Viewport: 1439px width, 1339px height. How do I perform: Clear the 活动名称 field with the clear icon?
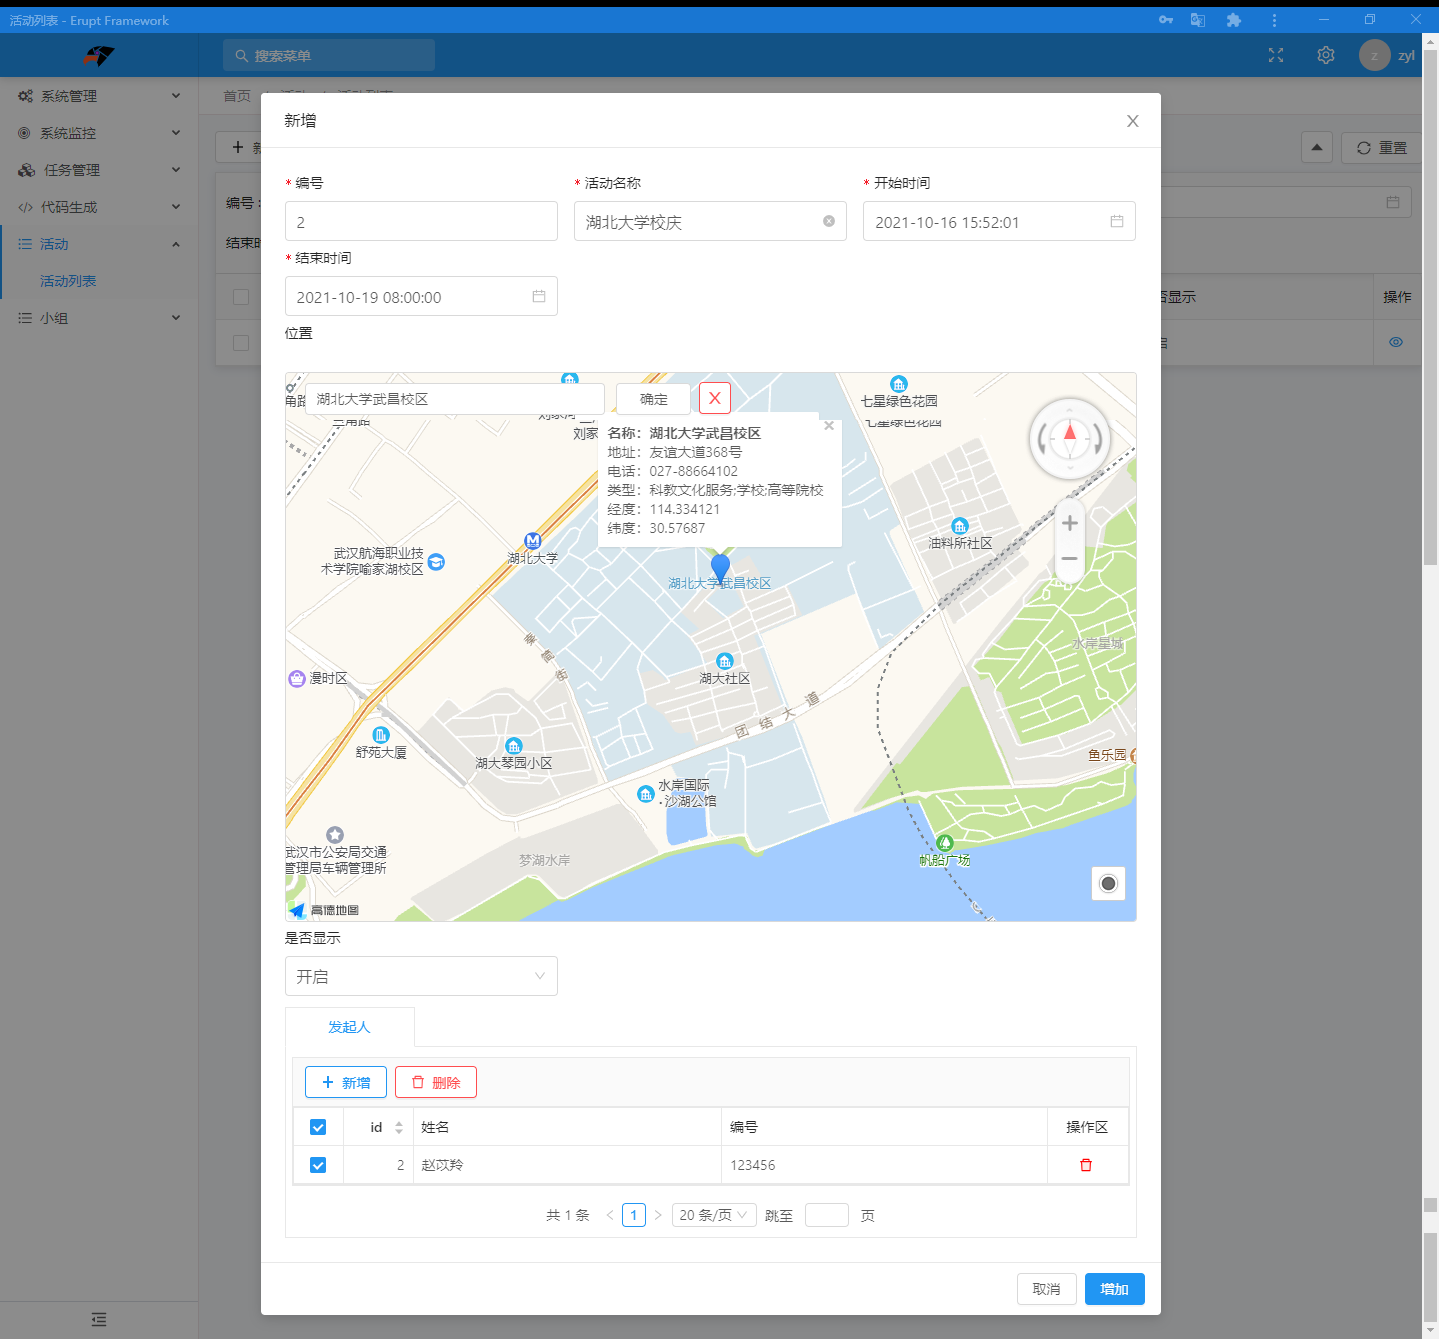829,221
